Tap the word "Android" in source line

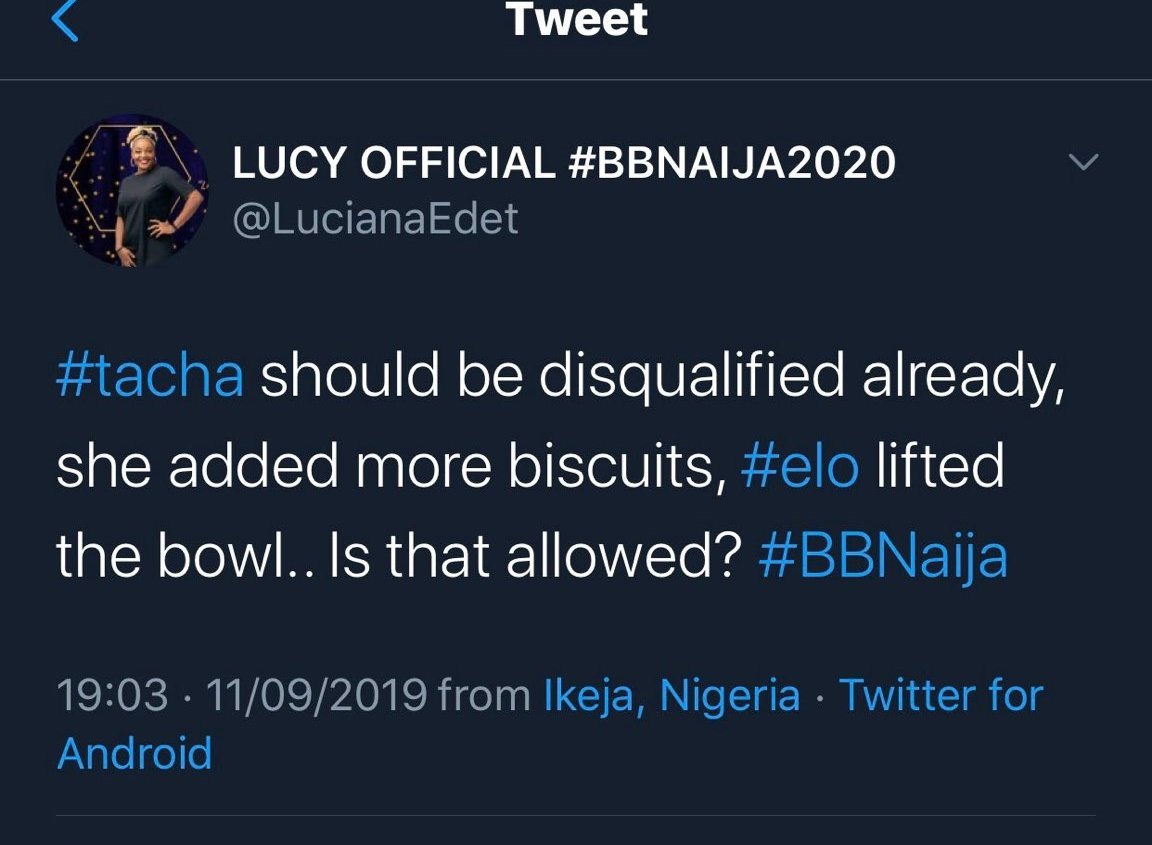click(x=135, y=753)
